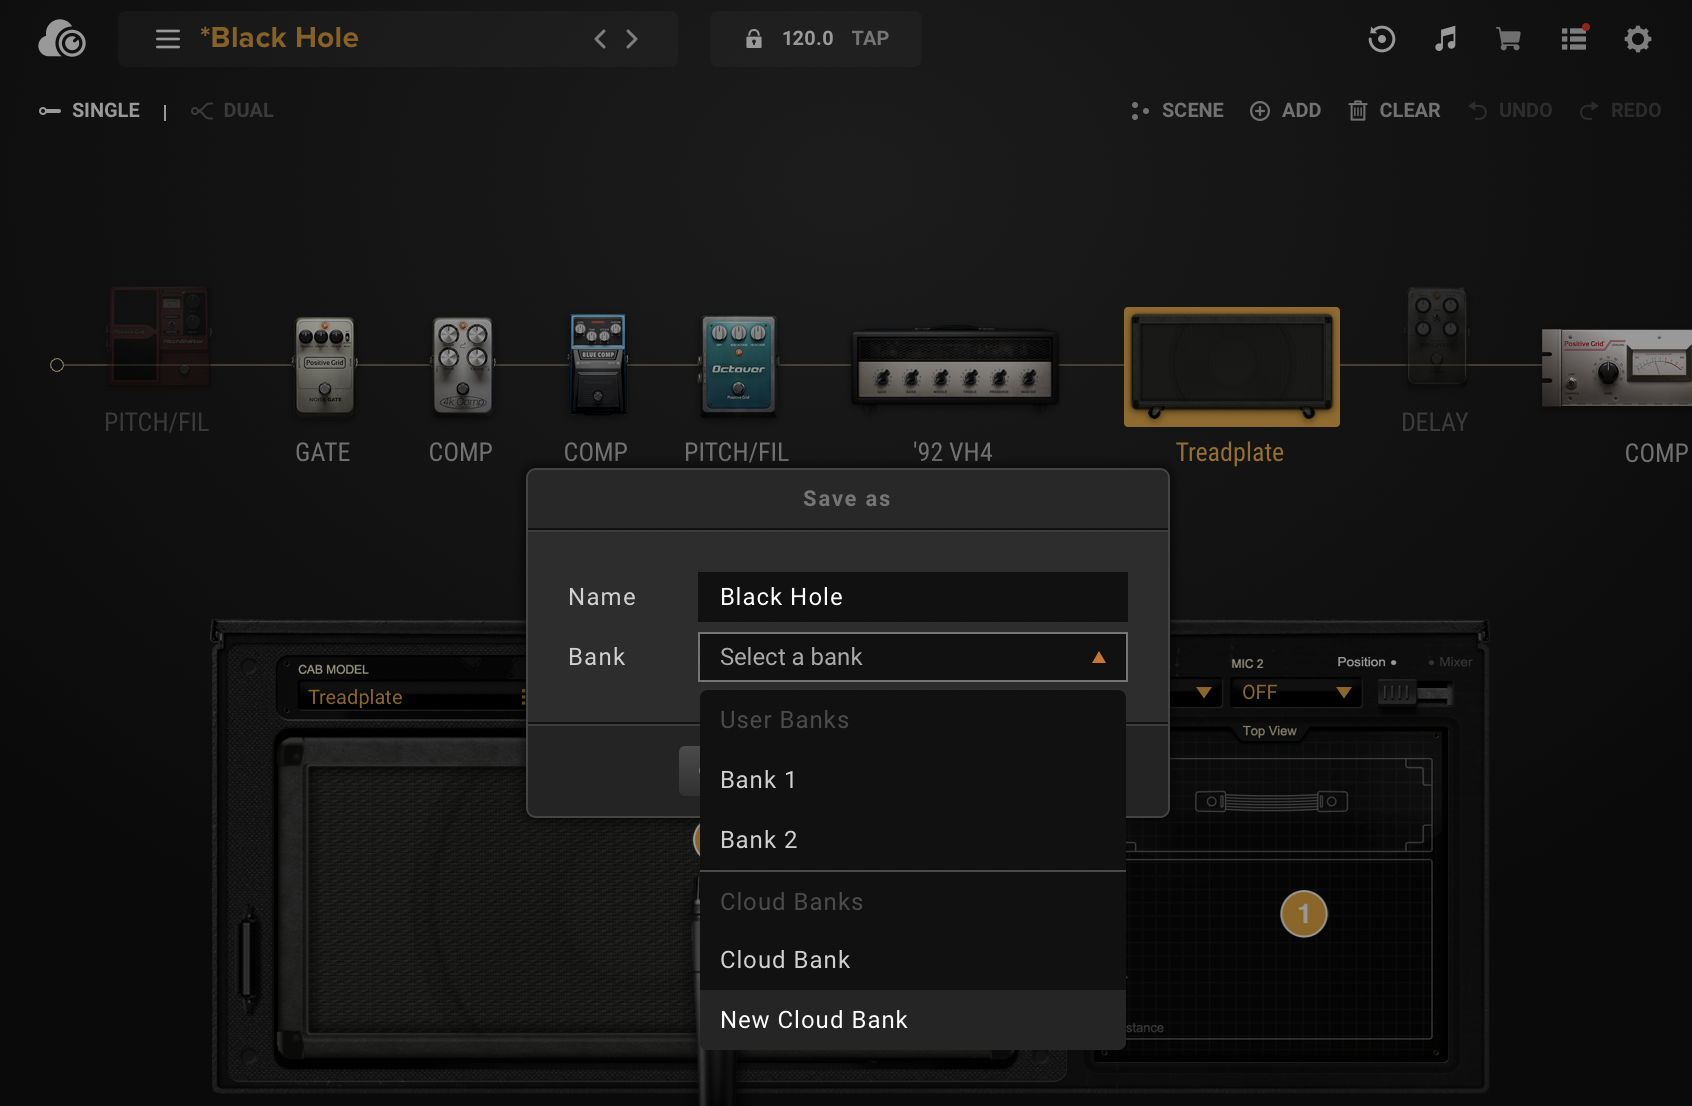The image size is (1692, 1106).
Task: Open the CAB MODEL Treadplate selector
Action: [x=412, y=697]
